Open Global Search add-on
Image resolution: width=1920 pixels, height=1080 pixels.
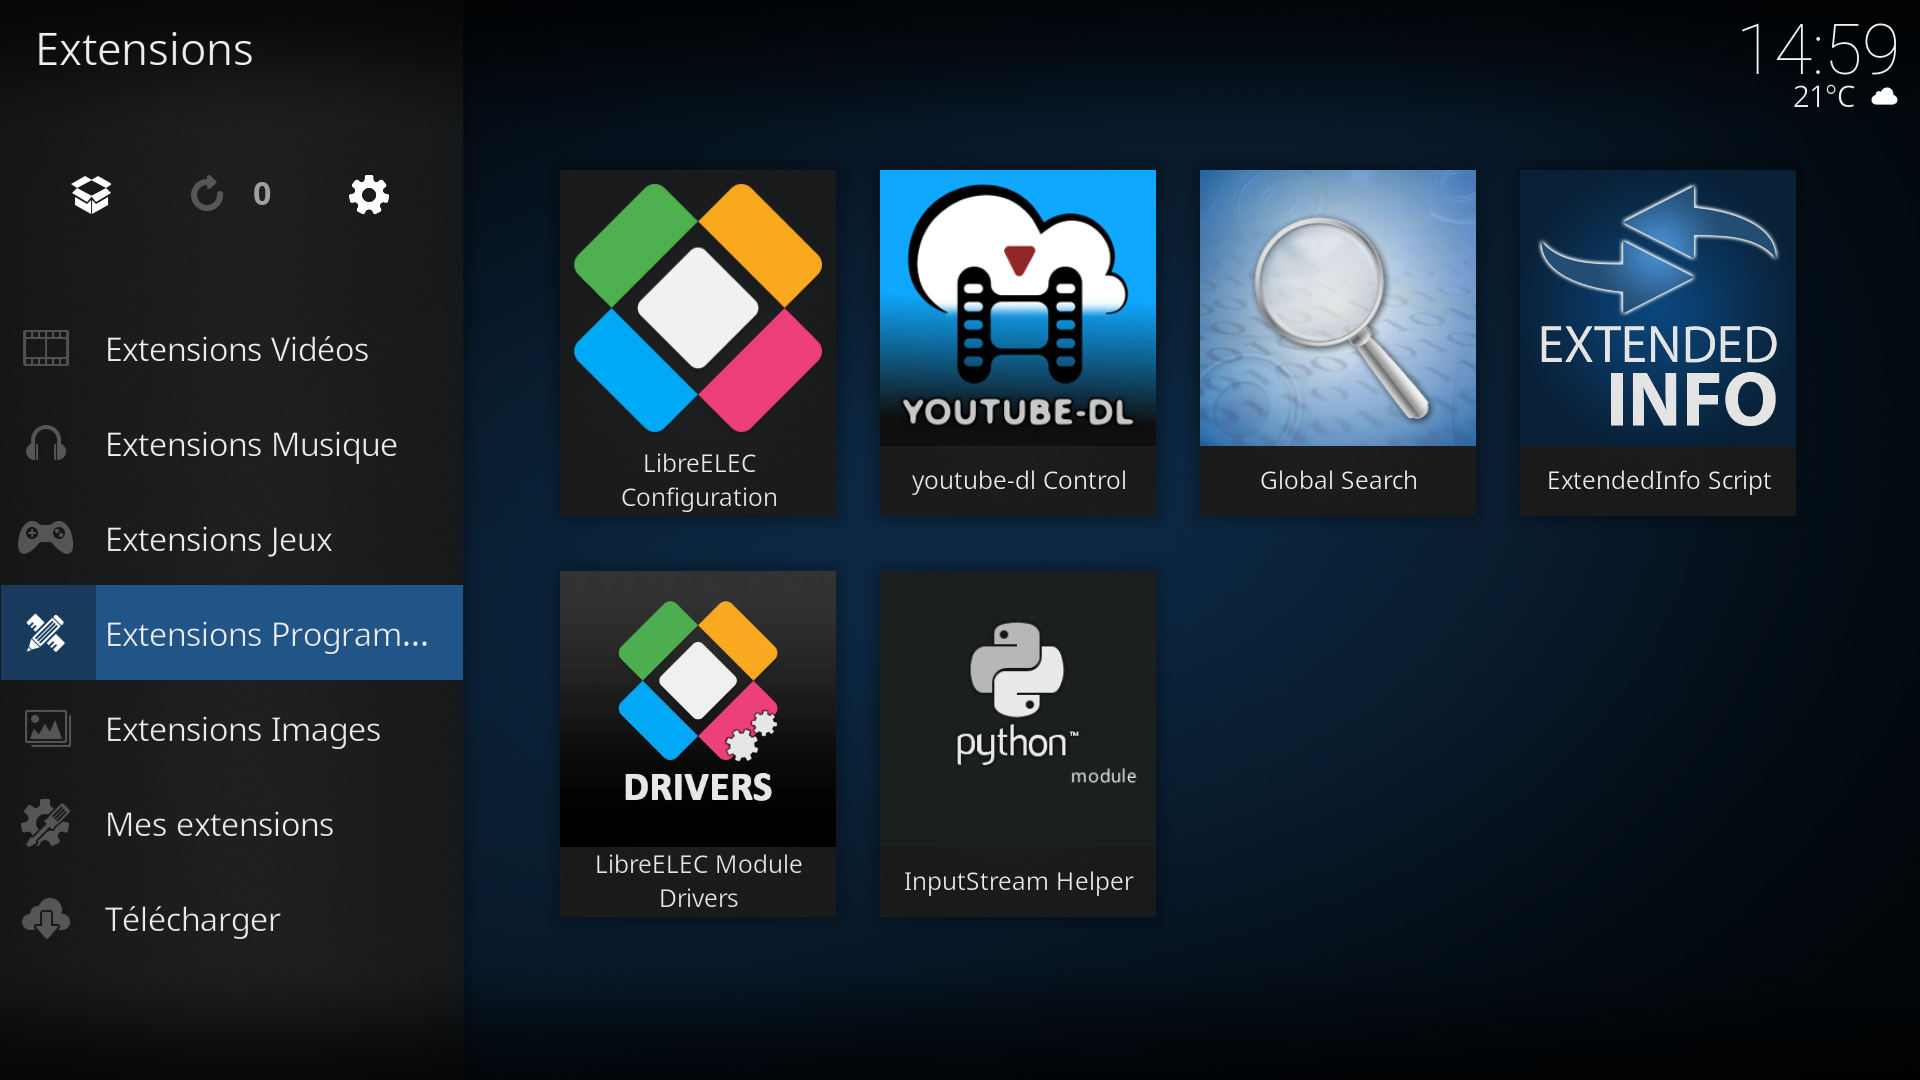pyautogui.click(x=1338, y=343)
